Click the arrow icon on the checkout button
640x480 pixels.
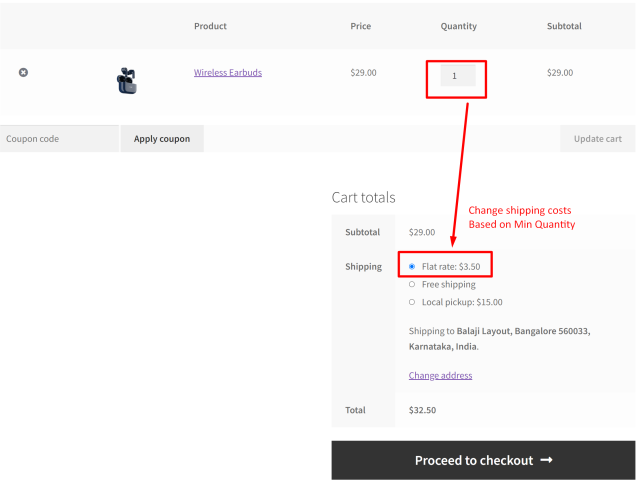(x=546, y=460)
